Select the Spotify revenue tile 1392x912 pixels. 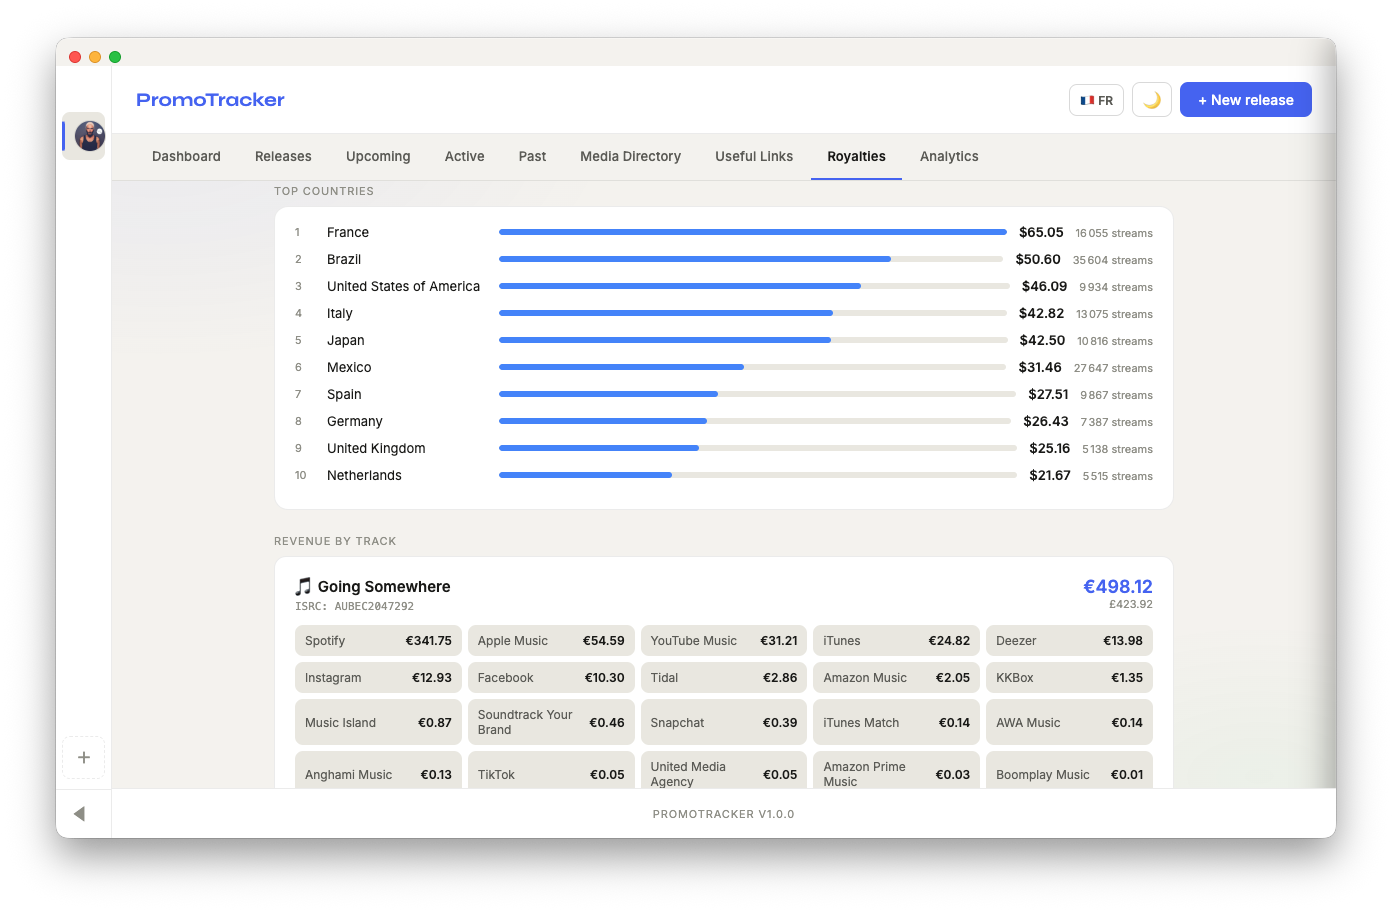pos(378,641)
